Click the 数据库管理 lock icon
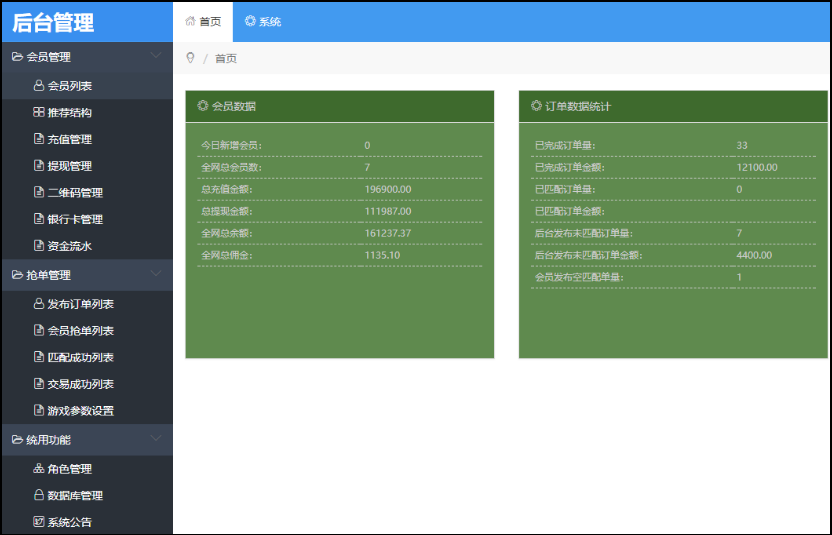 39,495
